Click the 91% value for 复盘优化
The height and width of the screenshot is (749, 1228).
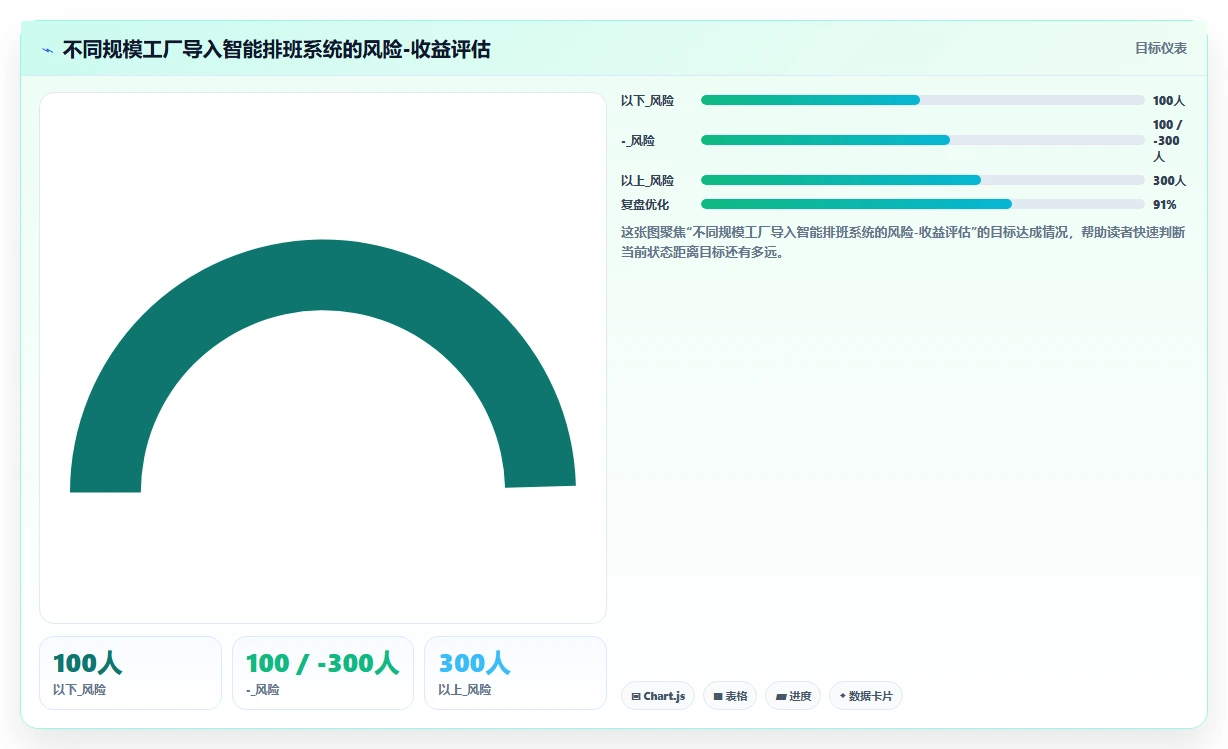pos(1164,204)
